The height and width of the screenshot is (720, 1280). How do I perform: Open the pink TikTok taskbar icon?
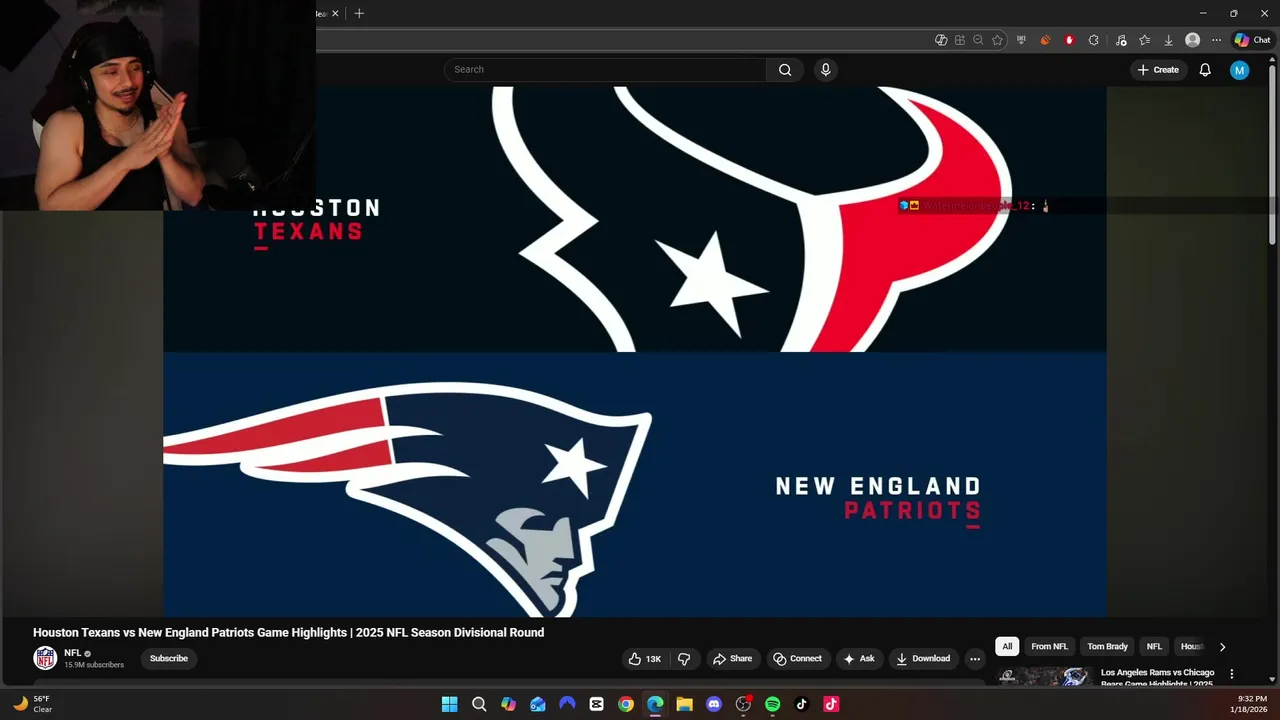pos(831,704)
